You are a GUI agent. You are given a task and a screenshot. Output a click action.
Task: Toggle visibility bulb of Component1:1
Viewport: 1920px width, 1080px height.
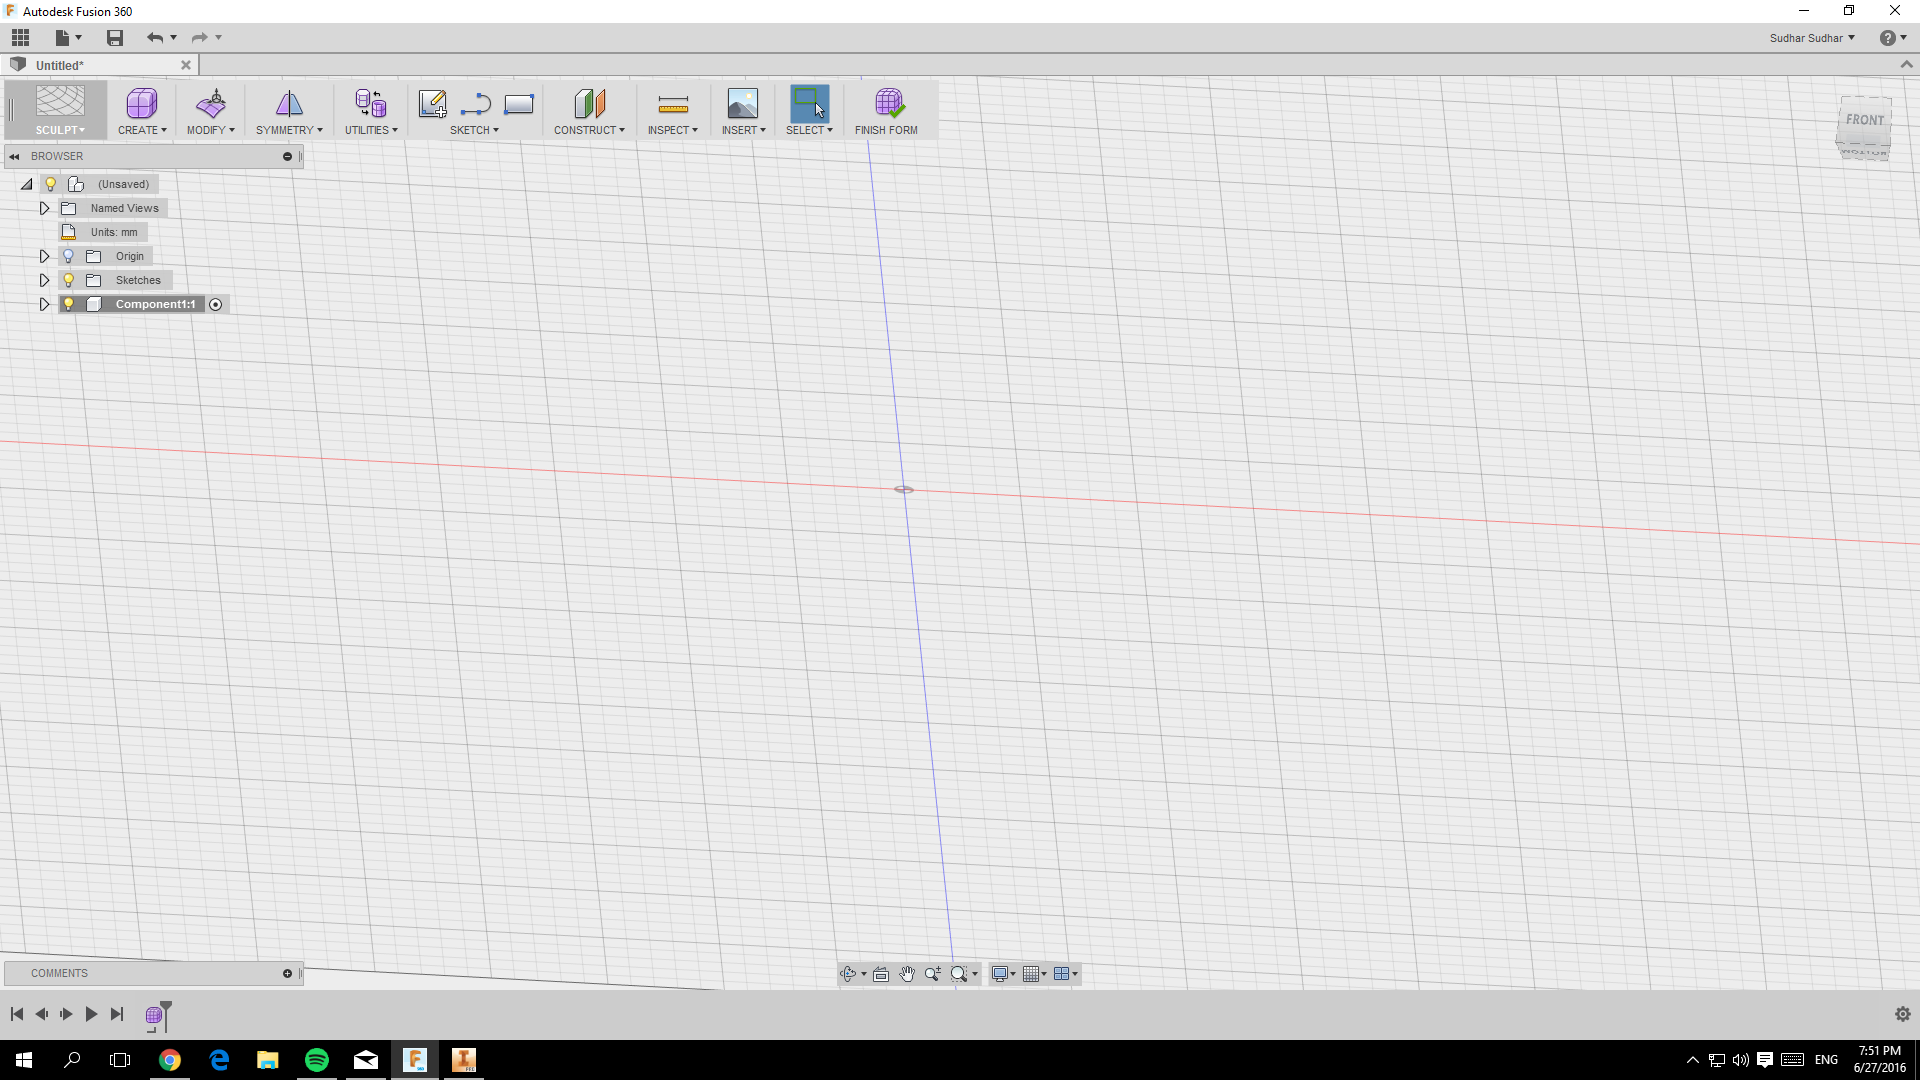pos(68,304)
